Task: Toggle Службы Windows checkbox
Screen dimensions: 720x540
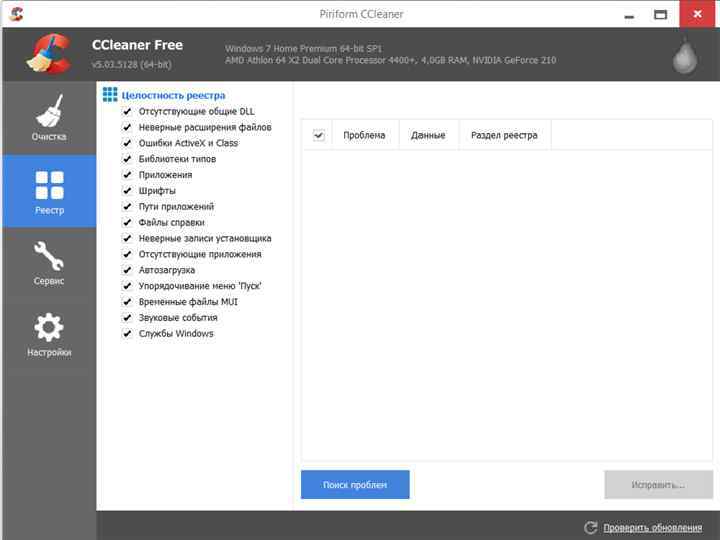Action: (127, 333)
